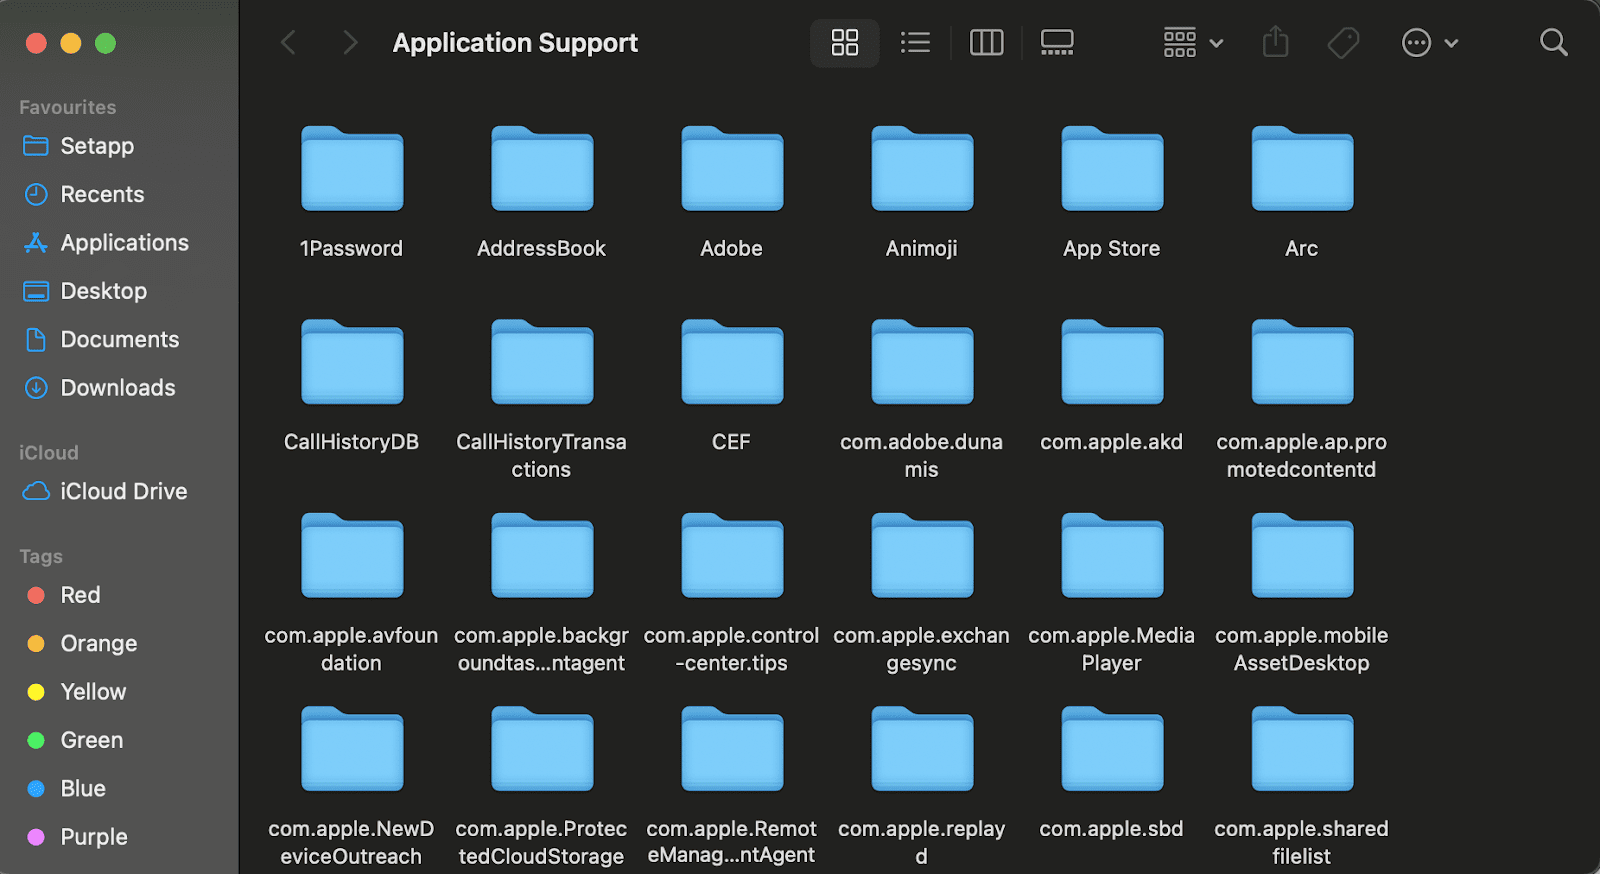Click the Search magnifier icon
Viewport: 1600px width, 874px height.
click(1553, 43)
